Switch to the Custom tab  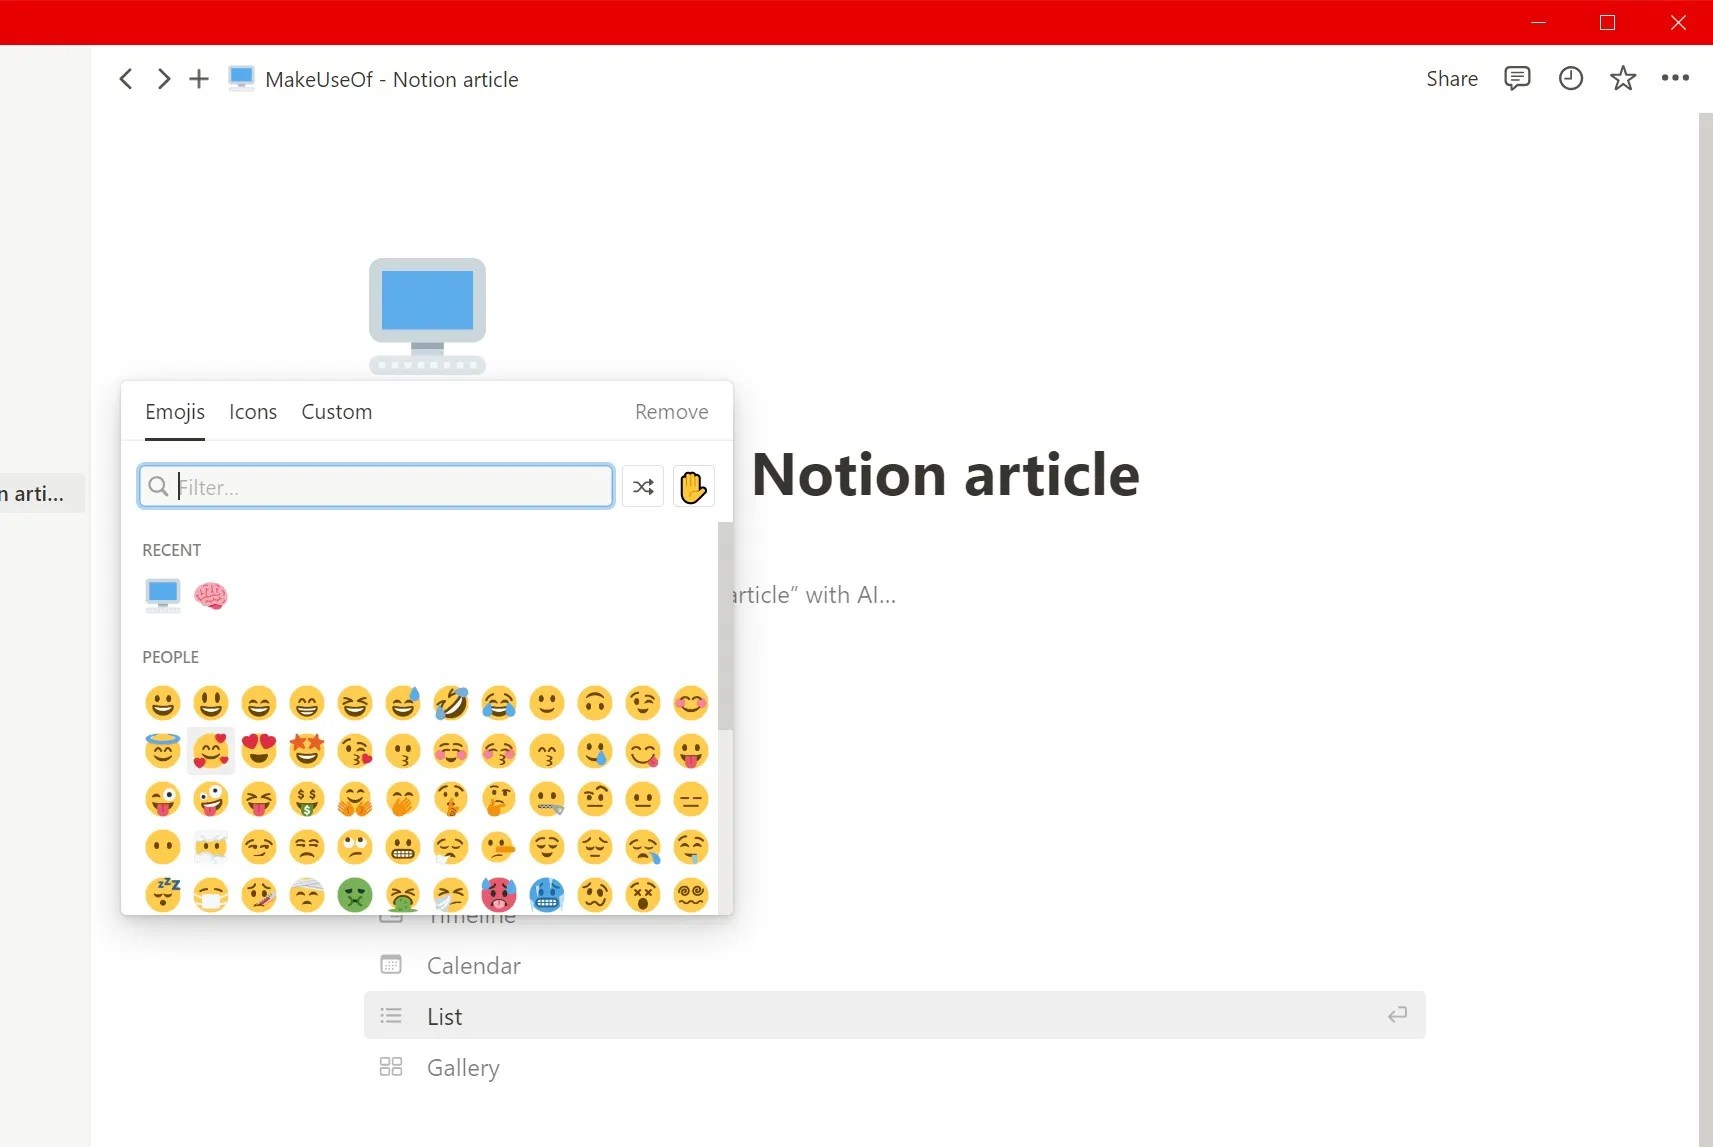[x=336, y=411]
